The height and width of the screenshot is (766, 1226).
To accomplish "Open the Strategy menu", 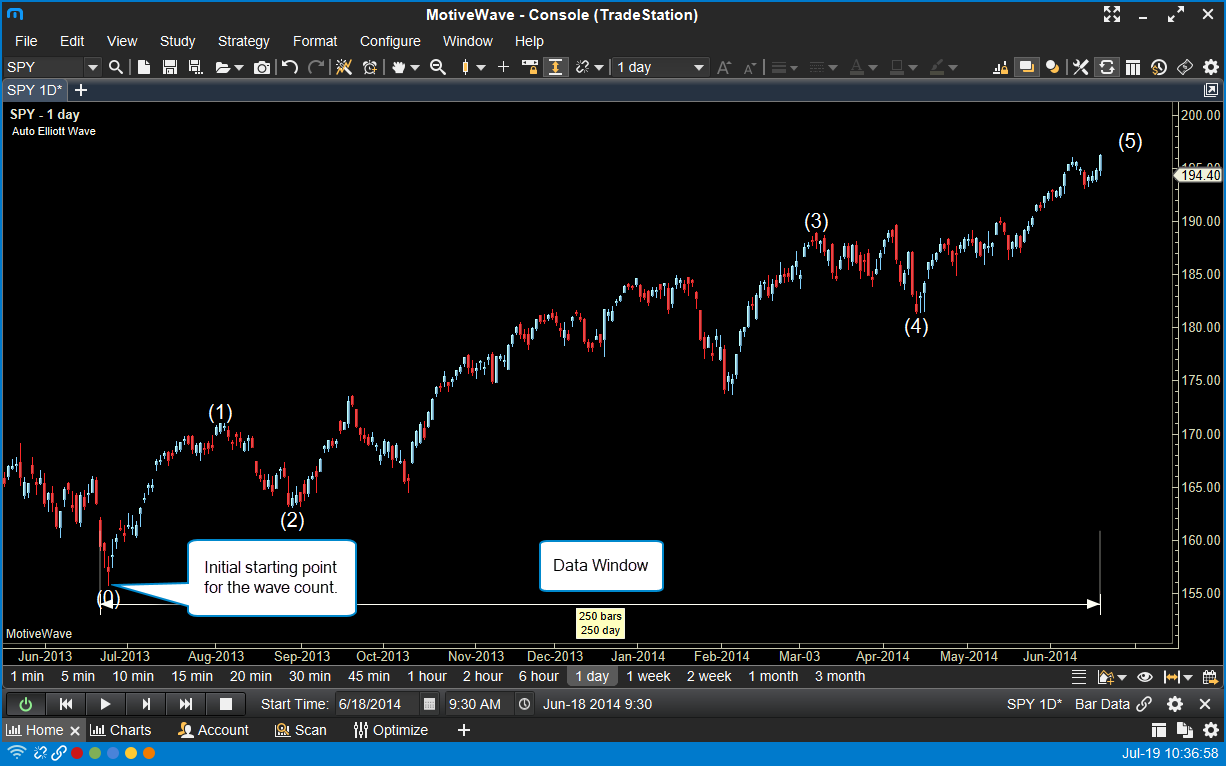I will coord(243,41).
